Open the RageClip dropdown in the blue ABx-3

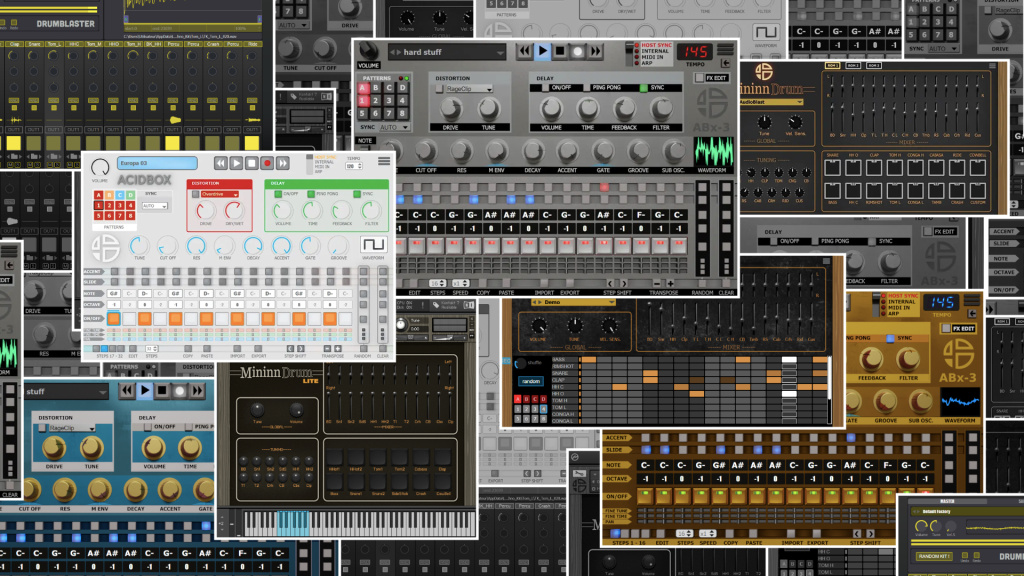[72, 428]
